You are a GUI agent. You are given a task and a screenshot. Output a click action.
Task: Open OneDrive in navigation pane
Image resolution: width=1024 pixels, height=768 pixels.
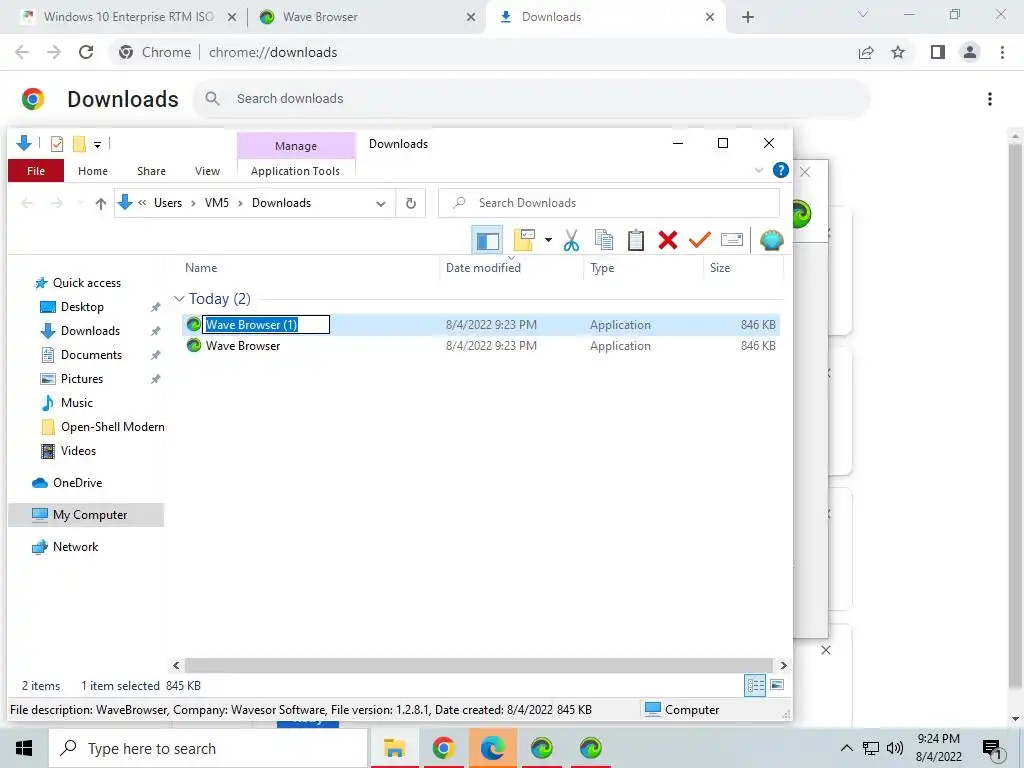(x=77, y=483)
